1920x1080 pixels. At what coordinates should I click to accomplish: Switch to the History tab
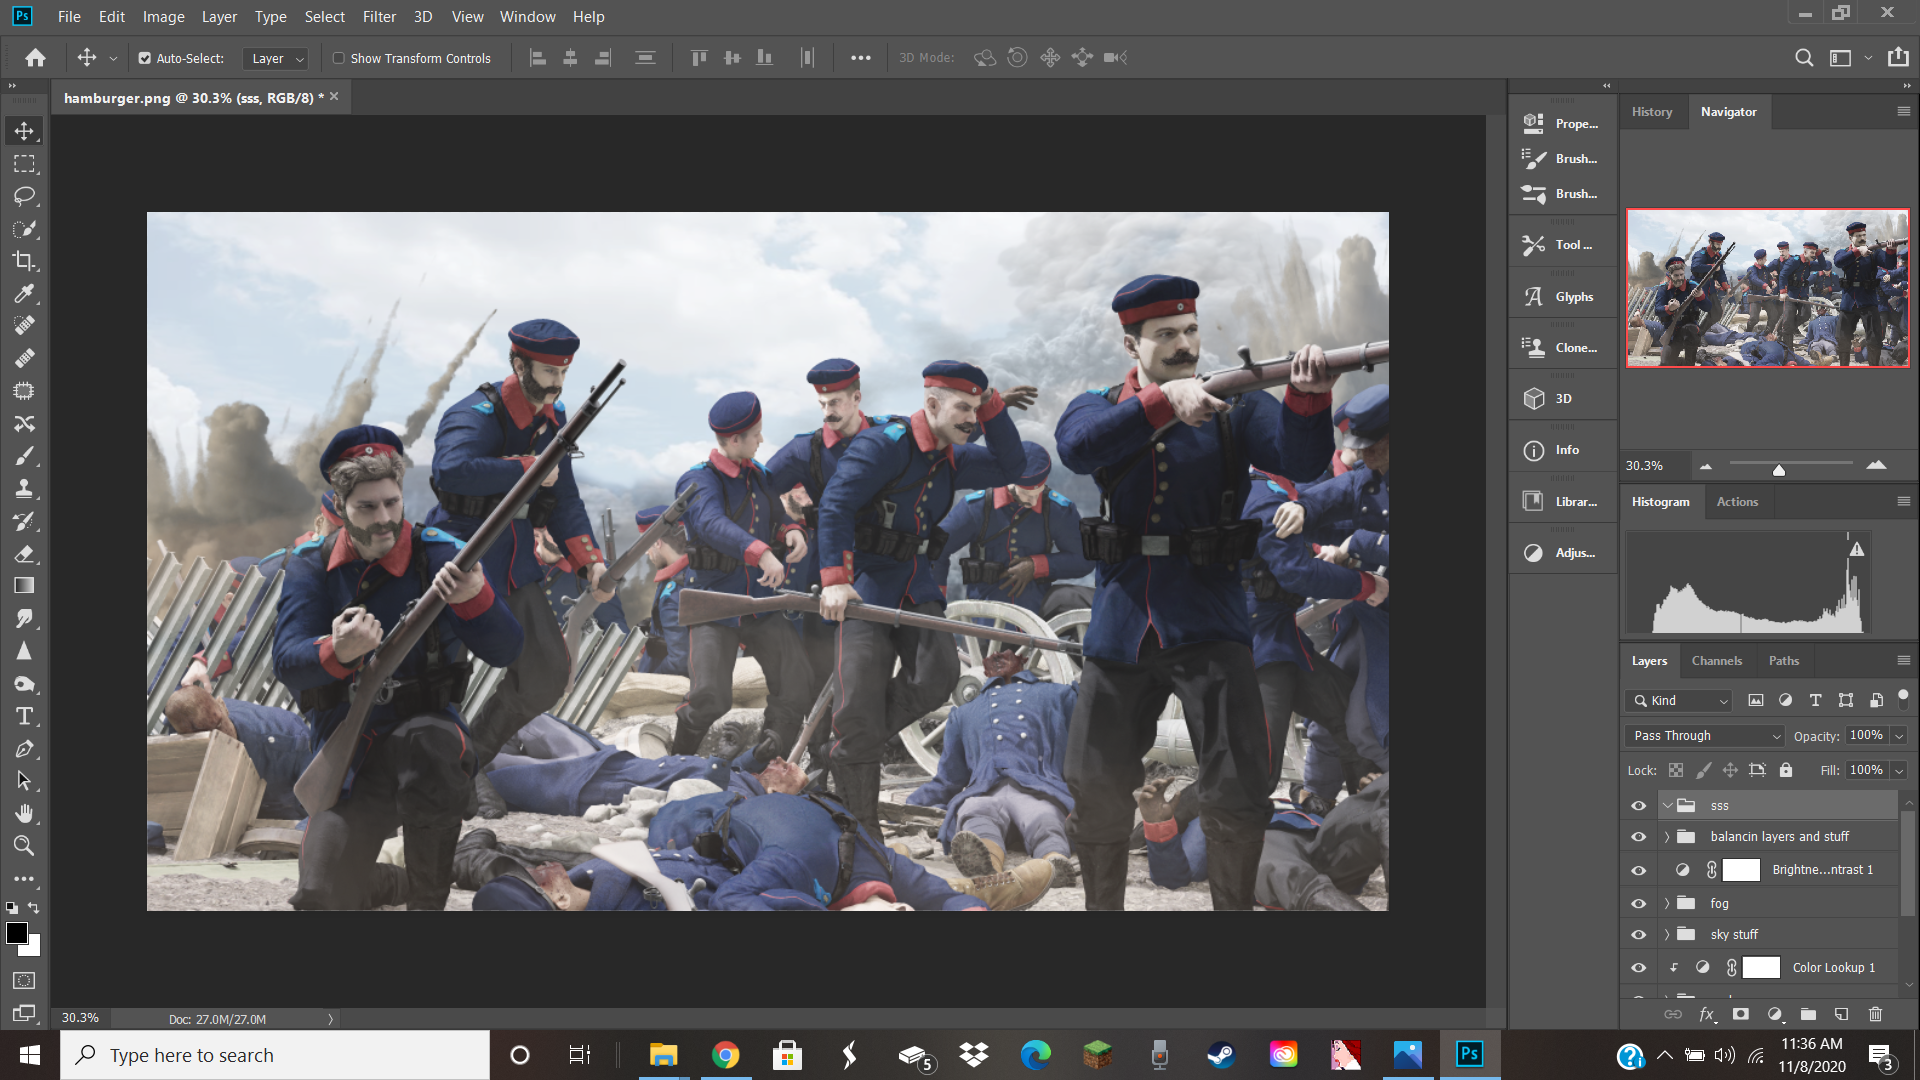click(1651, 112)
